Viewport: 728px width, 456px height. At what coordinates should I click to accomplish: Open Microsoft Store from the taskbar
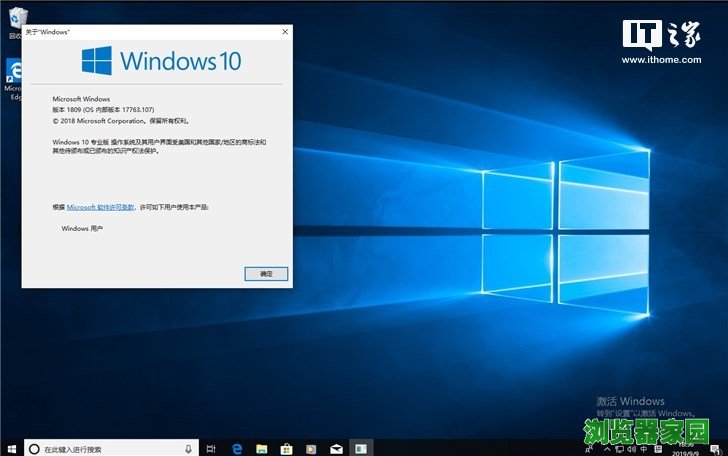click(x=286, y=449)
